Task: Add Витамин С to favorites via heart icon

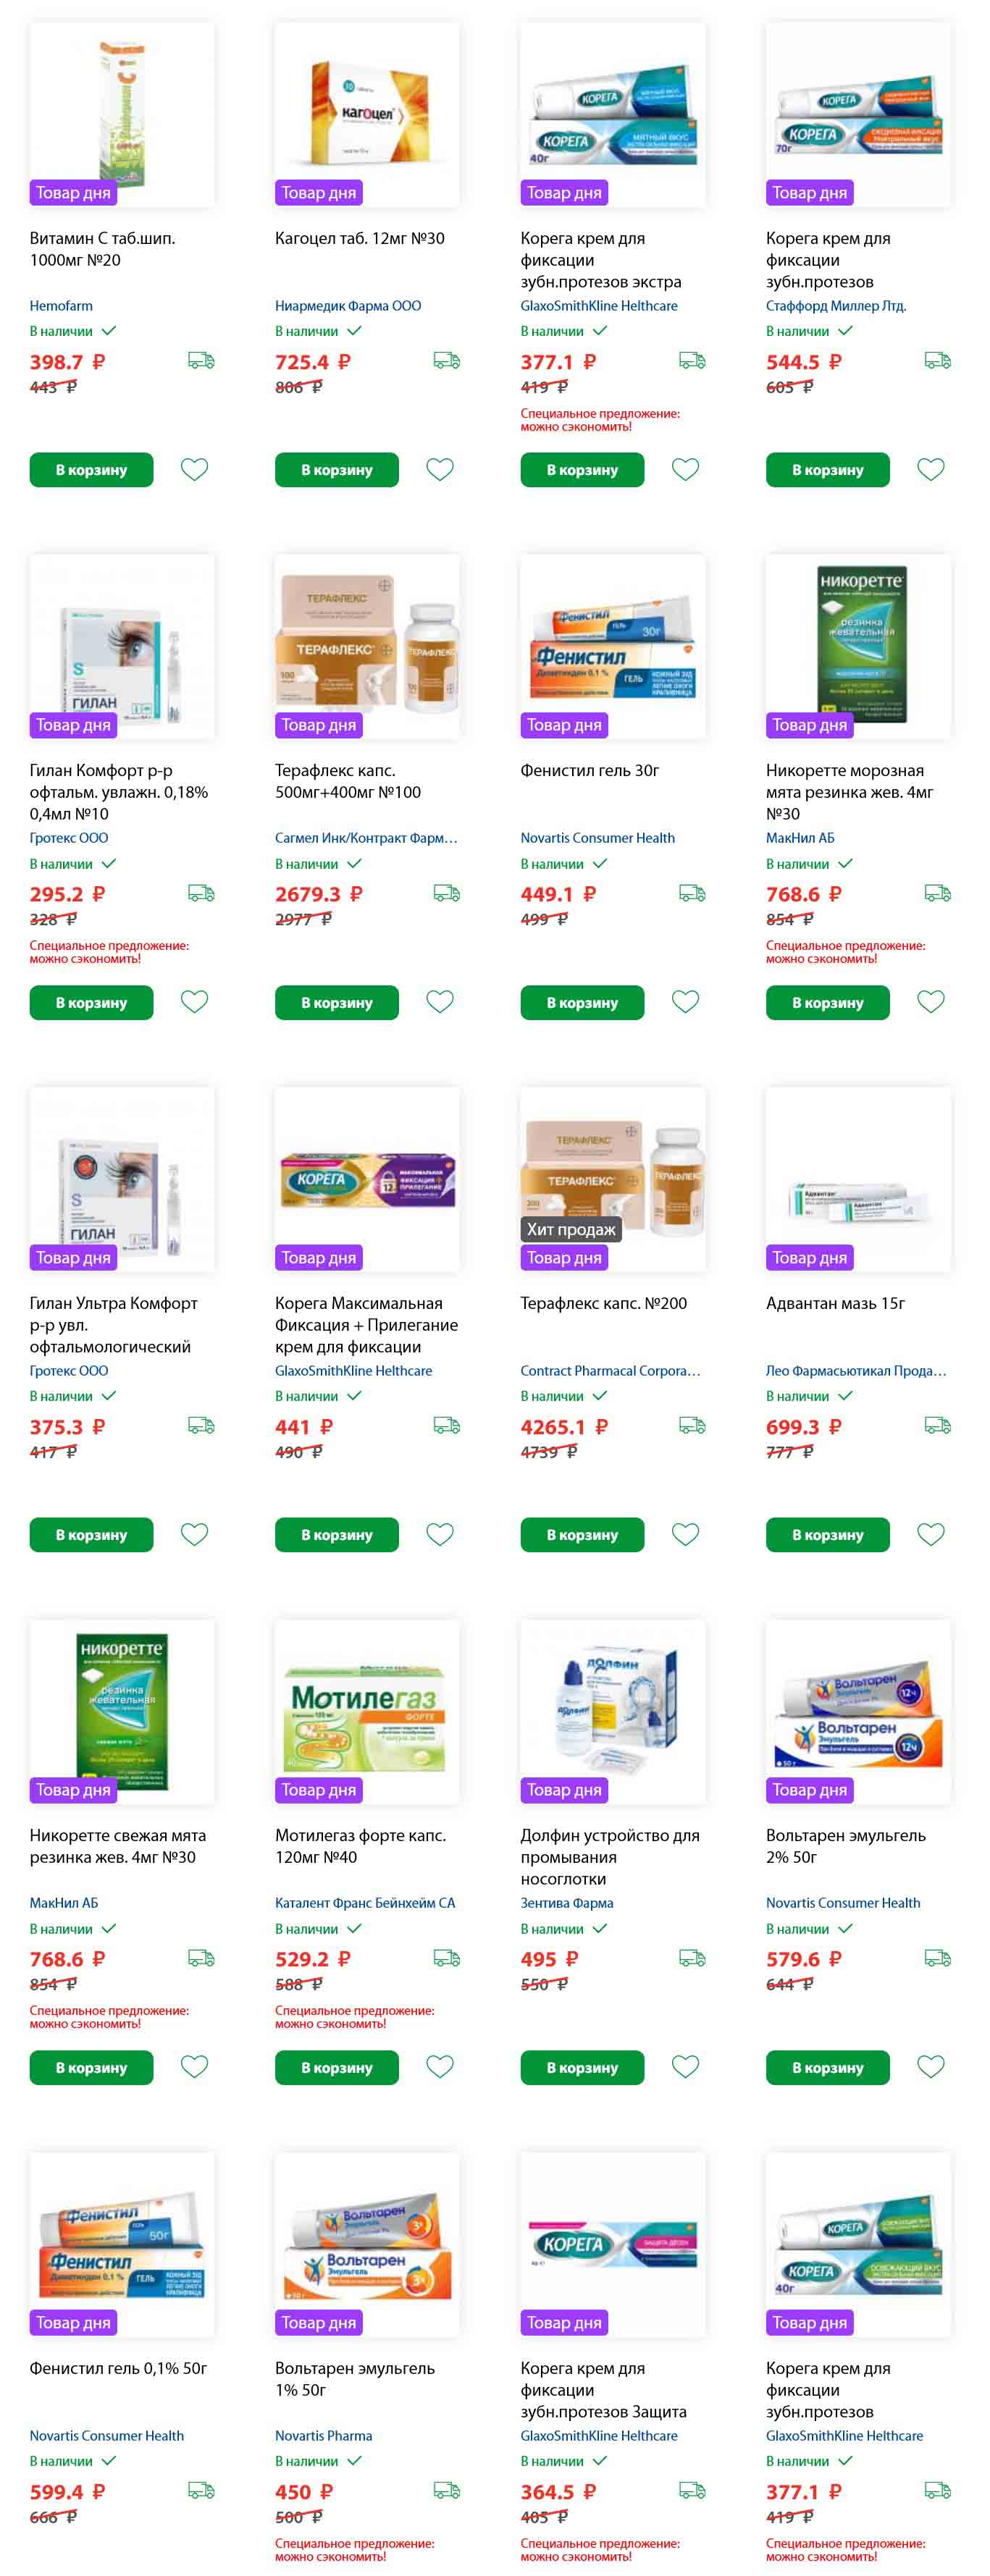Action: [x=194, y=469]
